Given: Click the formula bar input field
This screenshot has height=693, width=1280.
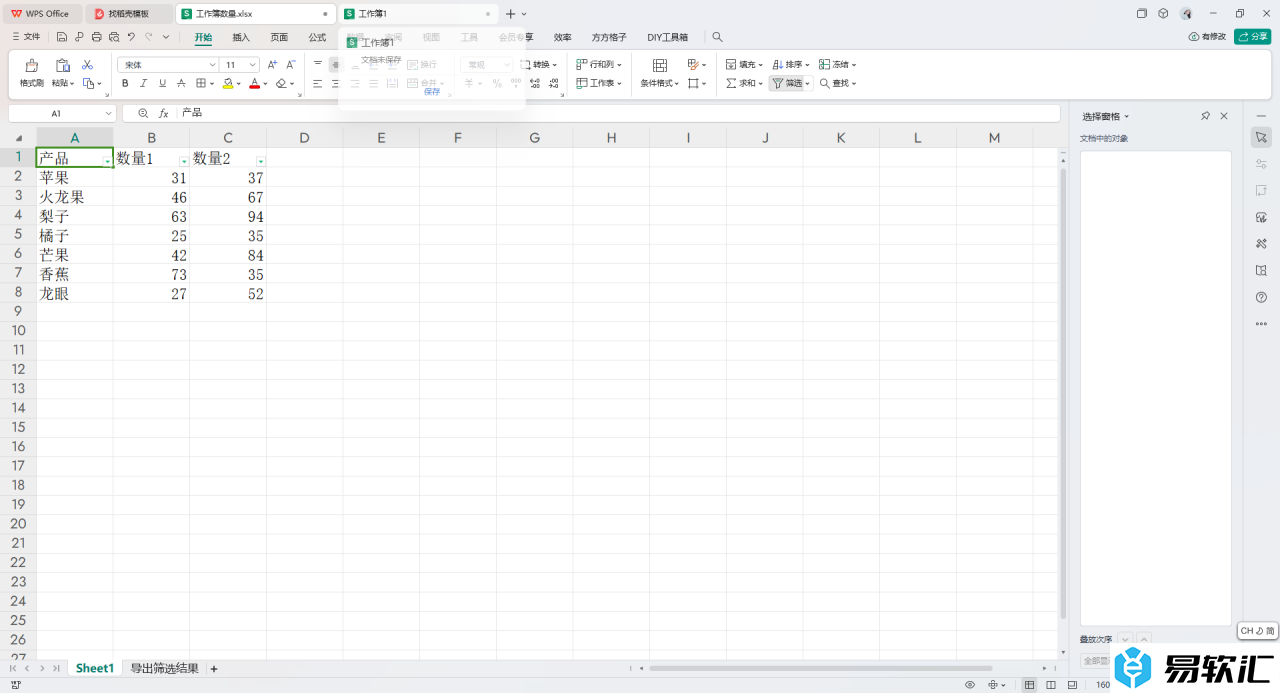Looking at the screenshot, I should (x=617, y=114).
